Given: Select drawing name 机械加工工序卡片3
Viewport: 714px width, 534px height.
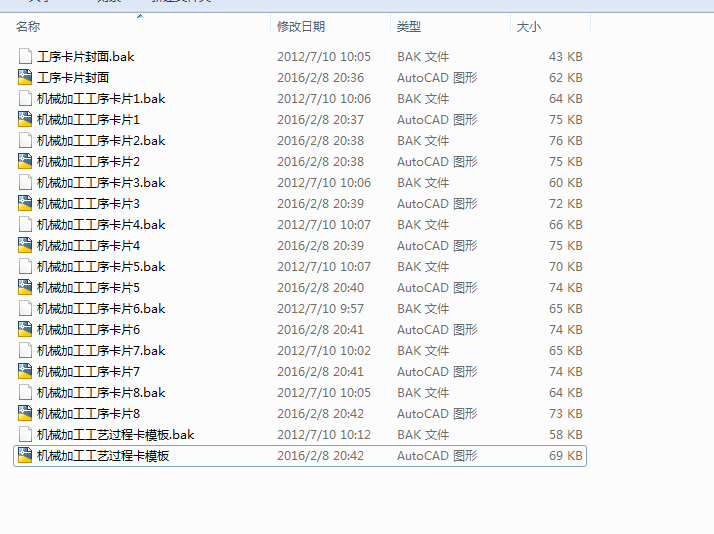Looking at the screenshot, I should [x=88, y=203].
